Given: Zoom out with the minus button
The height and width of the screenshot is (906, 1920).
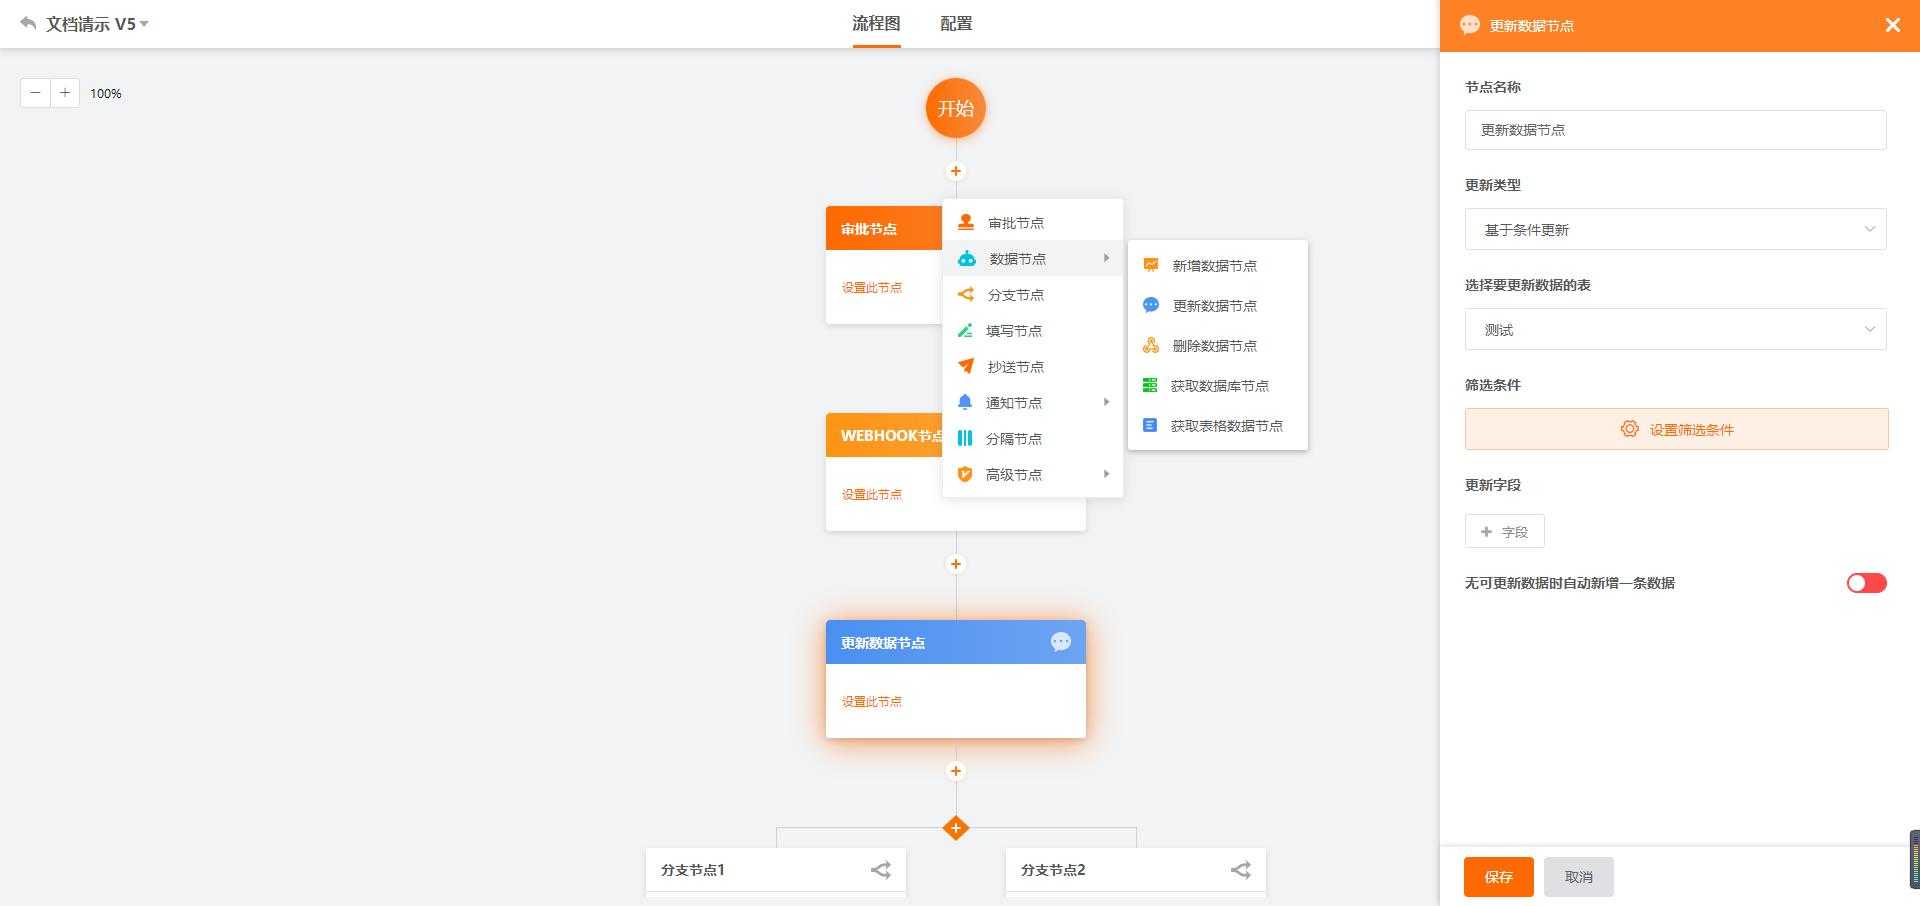Looking at the screenshot, I should (35, 93).
